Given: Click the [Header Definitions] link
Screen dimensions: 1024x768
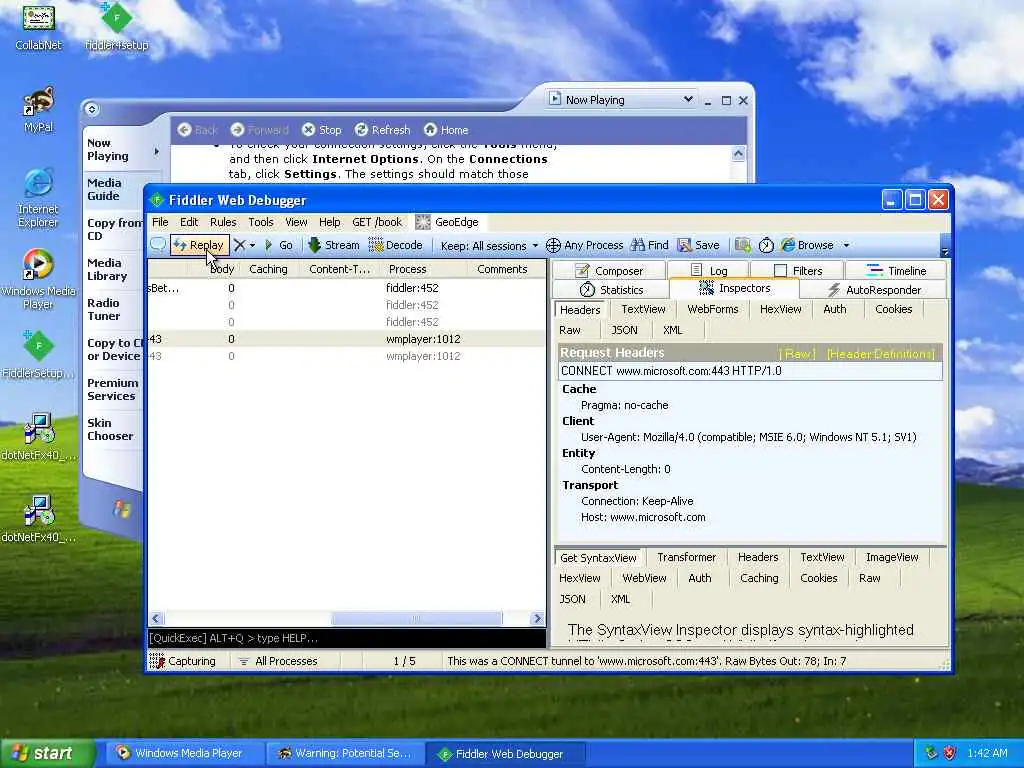Looking at the screenshot, I should pyautogui.click(x=880, y=354).
